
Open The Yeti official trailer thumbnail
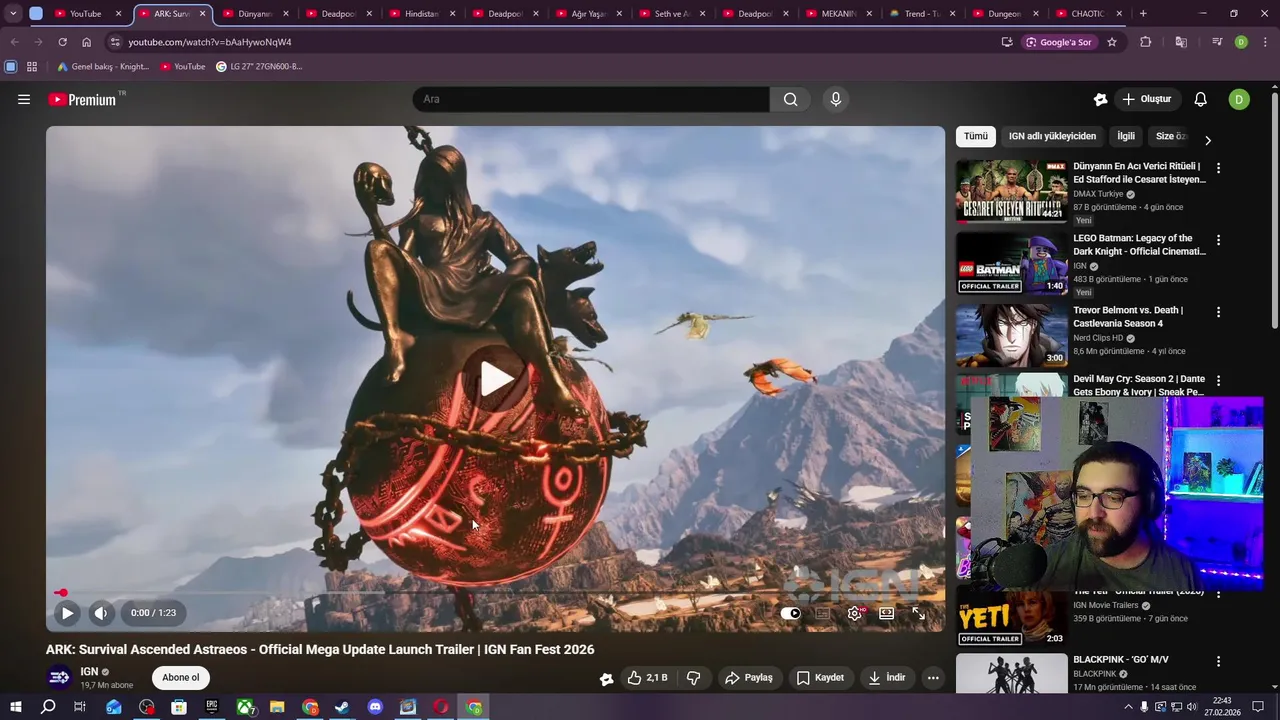pyautogui.click(x=1011, y=616)
